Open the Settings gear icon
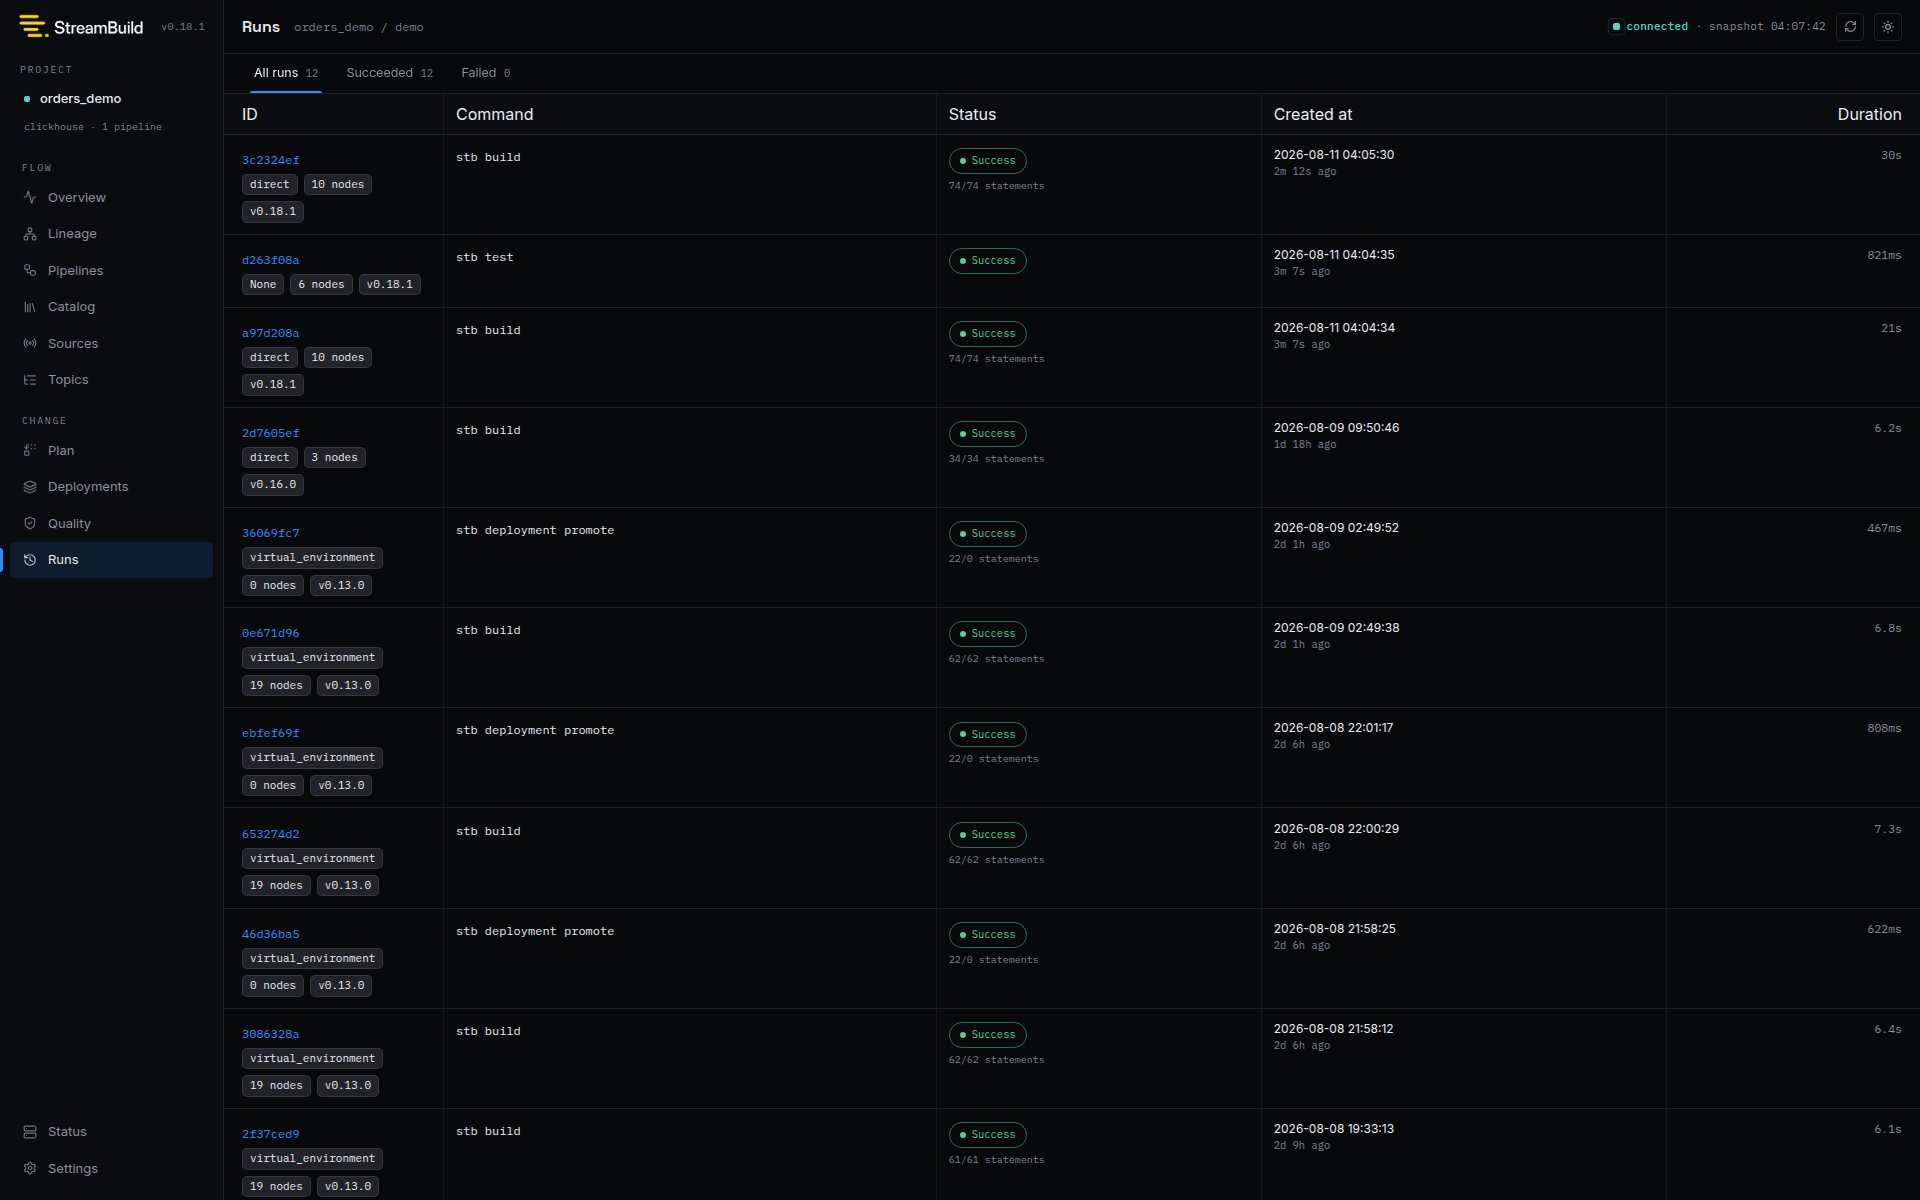Screen dimensions: 1920x1200 (30, 1169)
